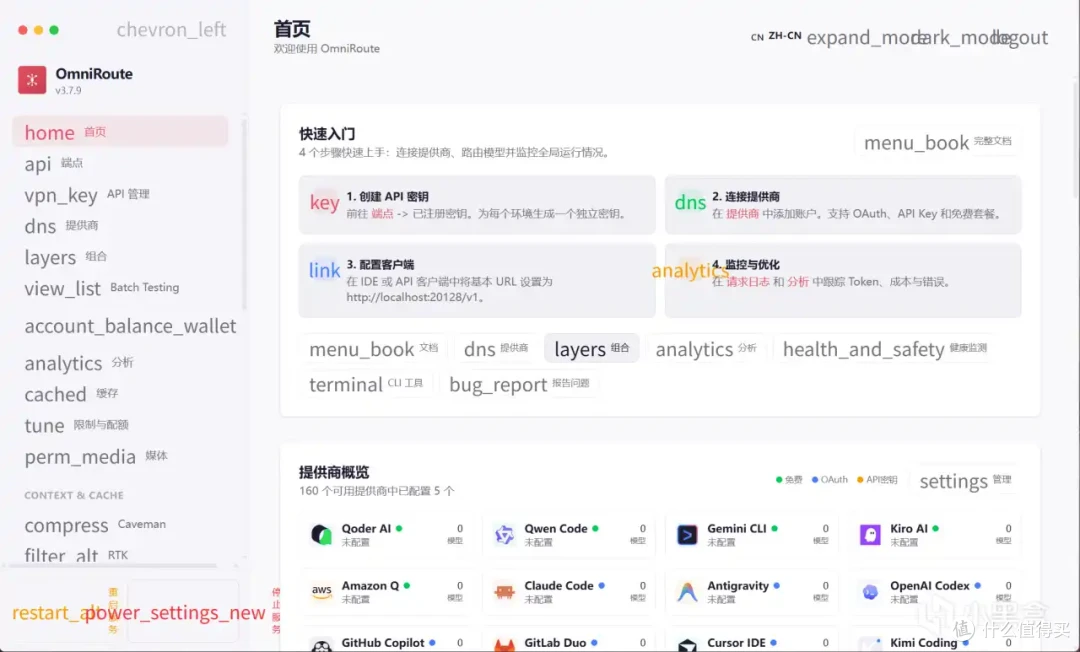Click dns 提供商 quick link chip
Image resolution: width=1080 pixels, height=652 pixels.
[496, 348]
